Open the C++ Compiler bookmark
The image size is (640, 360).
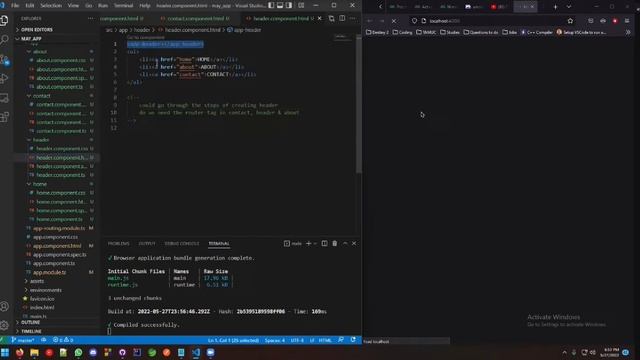tap(537, 32)
